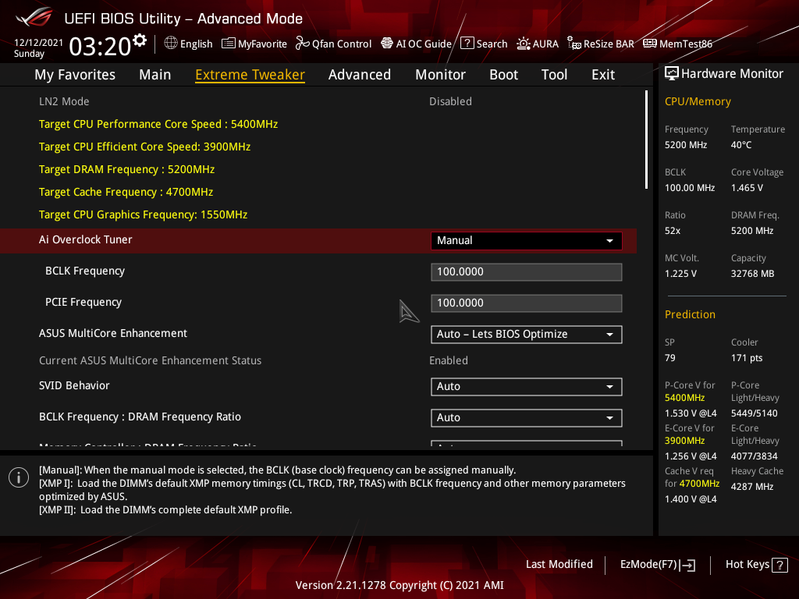Open AI OC Guide icon
Viewport: 799px width, 599px height.
(x=387, y=43)
